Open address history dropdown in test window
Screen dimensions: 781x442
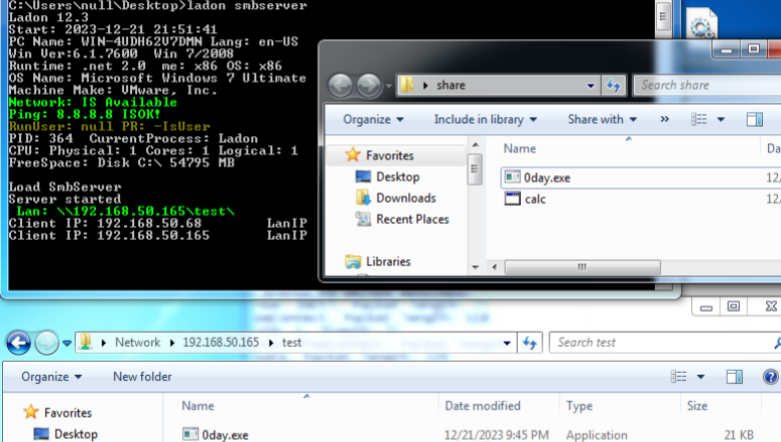click(x=507, y=343)
